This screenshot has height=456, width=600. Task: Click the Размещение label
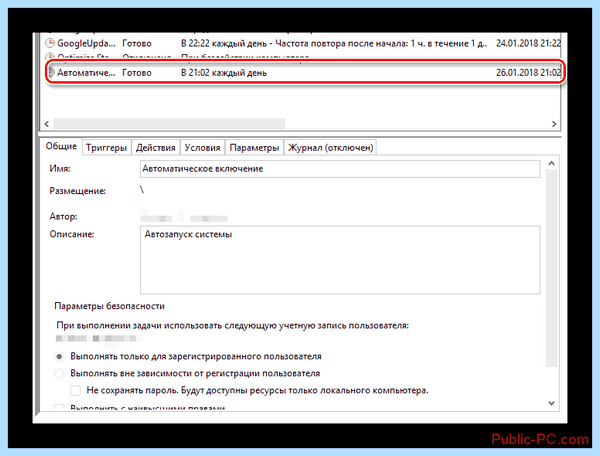click(78, 191)
